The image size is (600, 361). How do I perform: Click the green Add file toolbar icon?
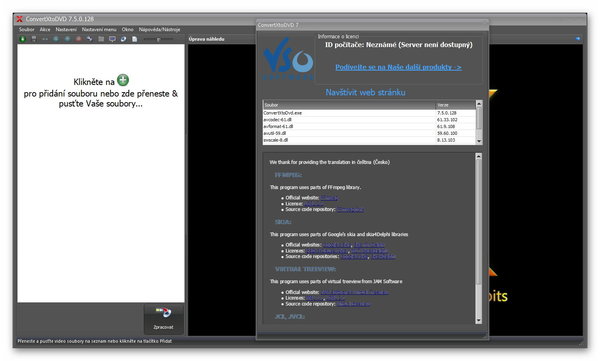[22, 39]
